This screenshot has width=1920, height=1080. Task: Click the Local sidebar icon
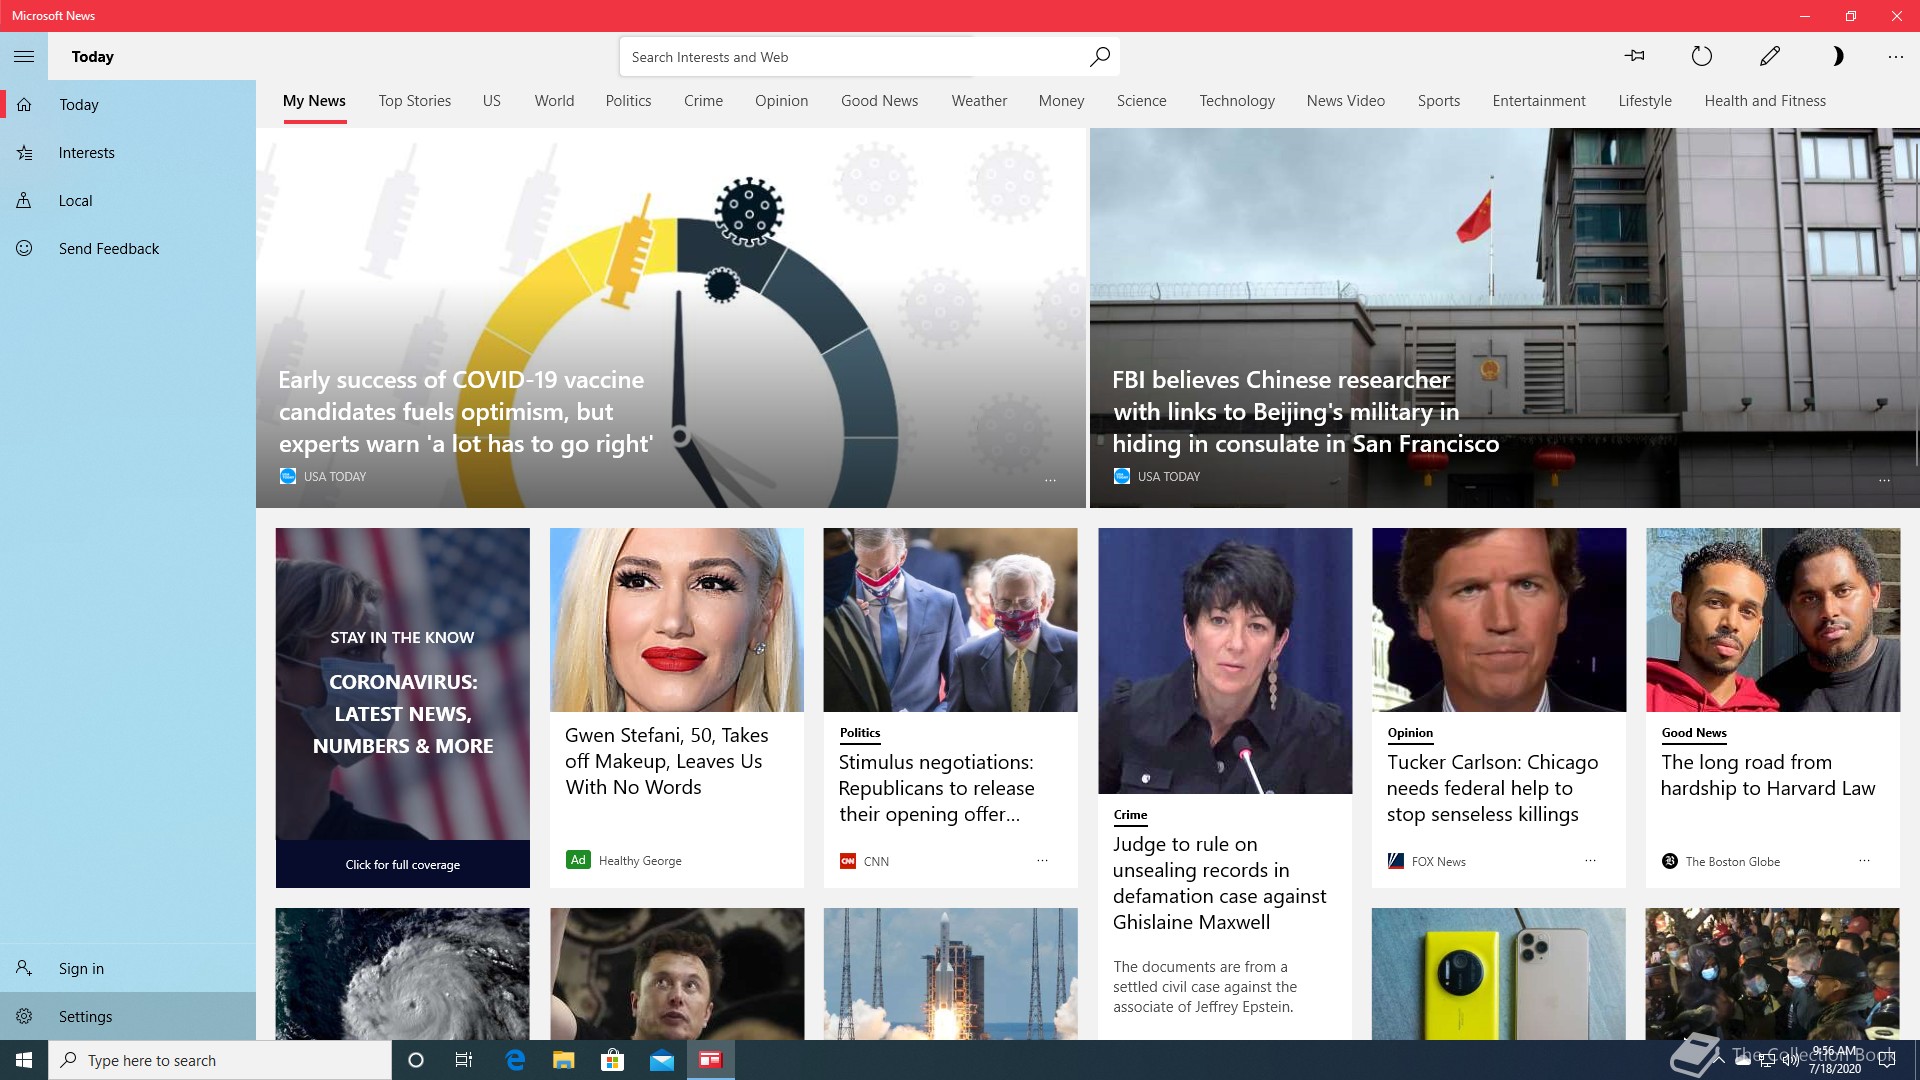(25, 201)
